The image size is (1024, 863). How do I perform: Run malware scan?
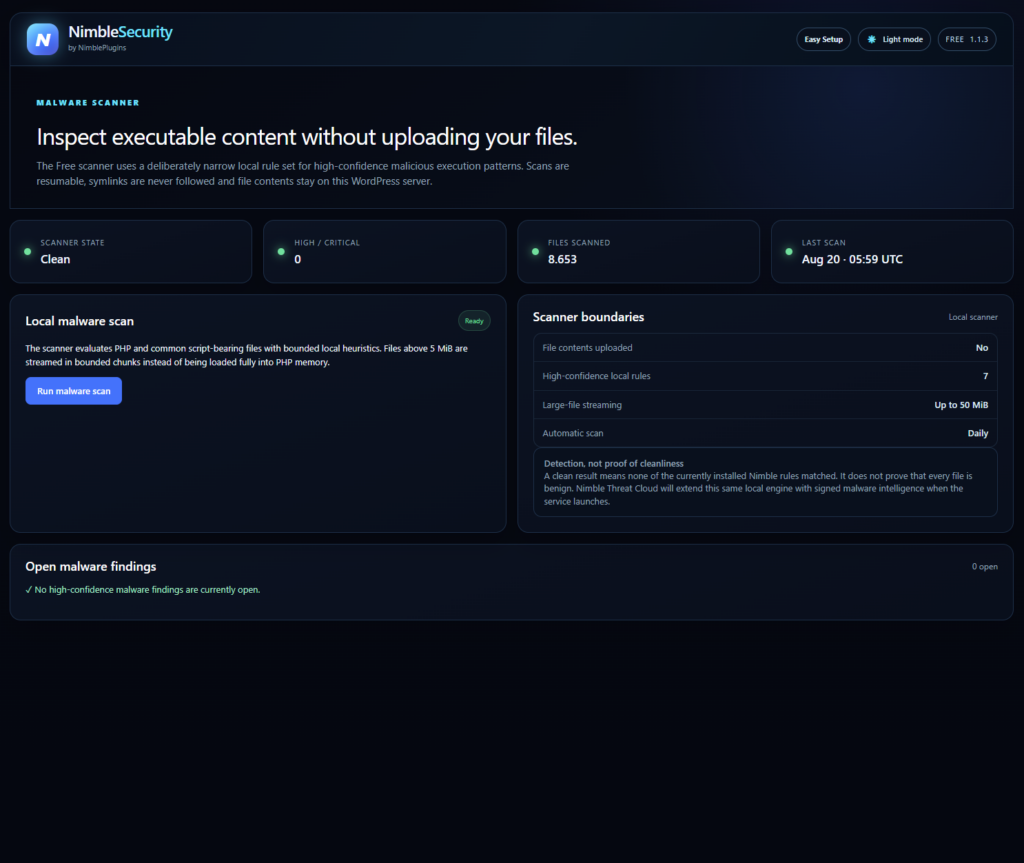point(74,391)
